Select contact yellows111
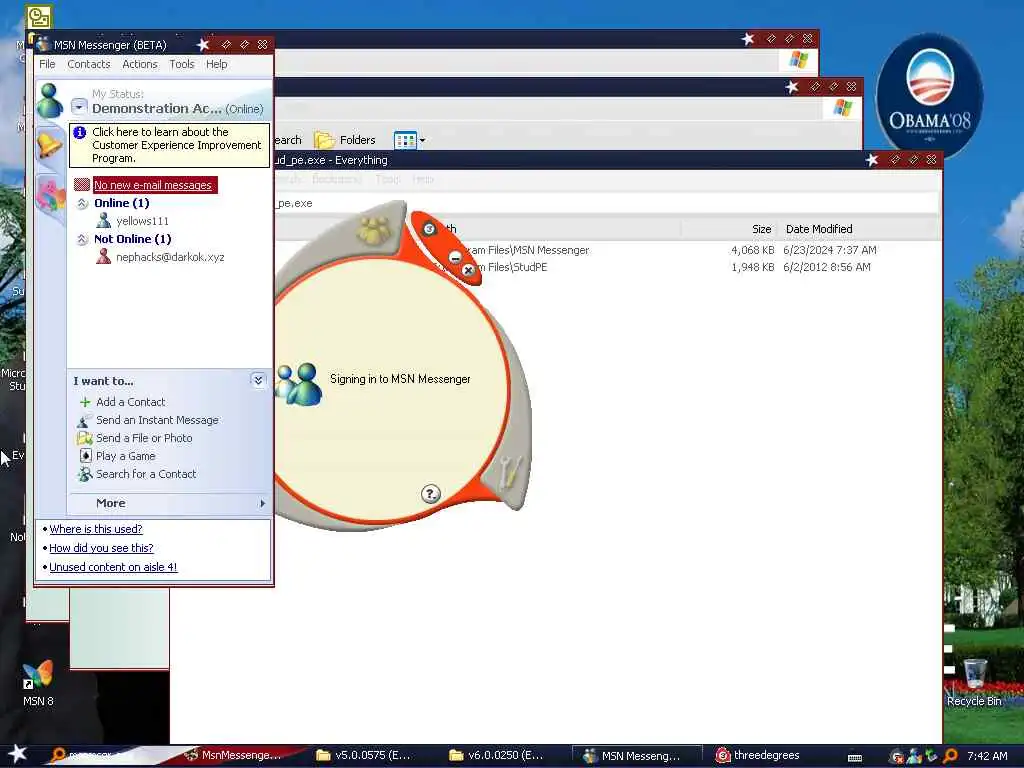1024x768 pixels. click(x=142, y=221)
